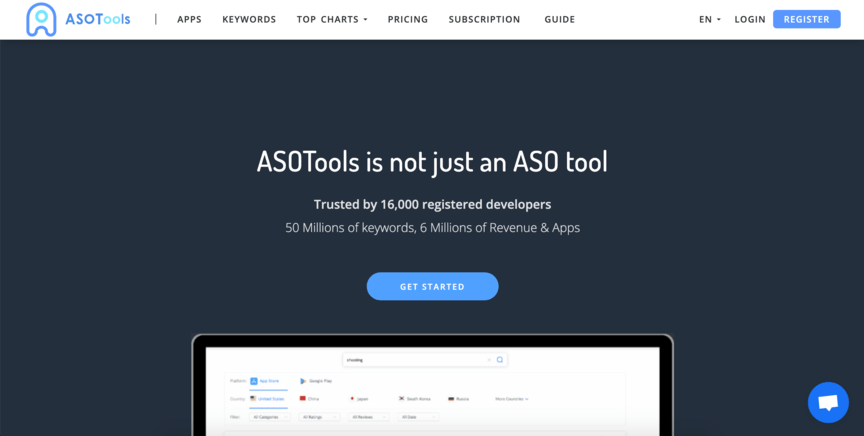Click the clear X icon in preview search
The width and height of the screenshot is (864, 436).
[x=489, y=360]
